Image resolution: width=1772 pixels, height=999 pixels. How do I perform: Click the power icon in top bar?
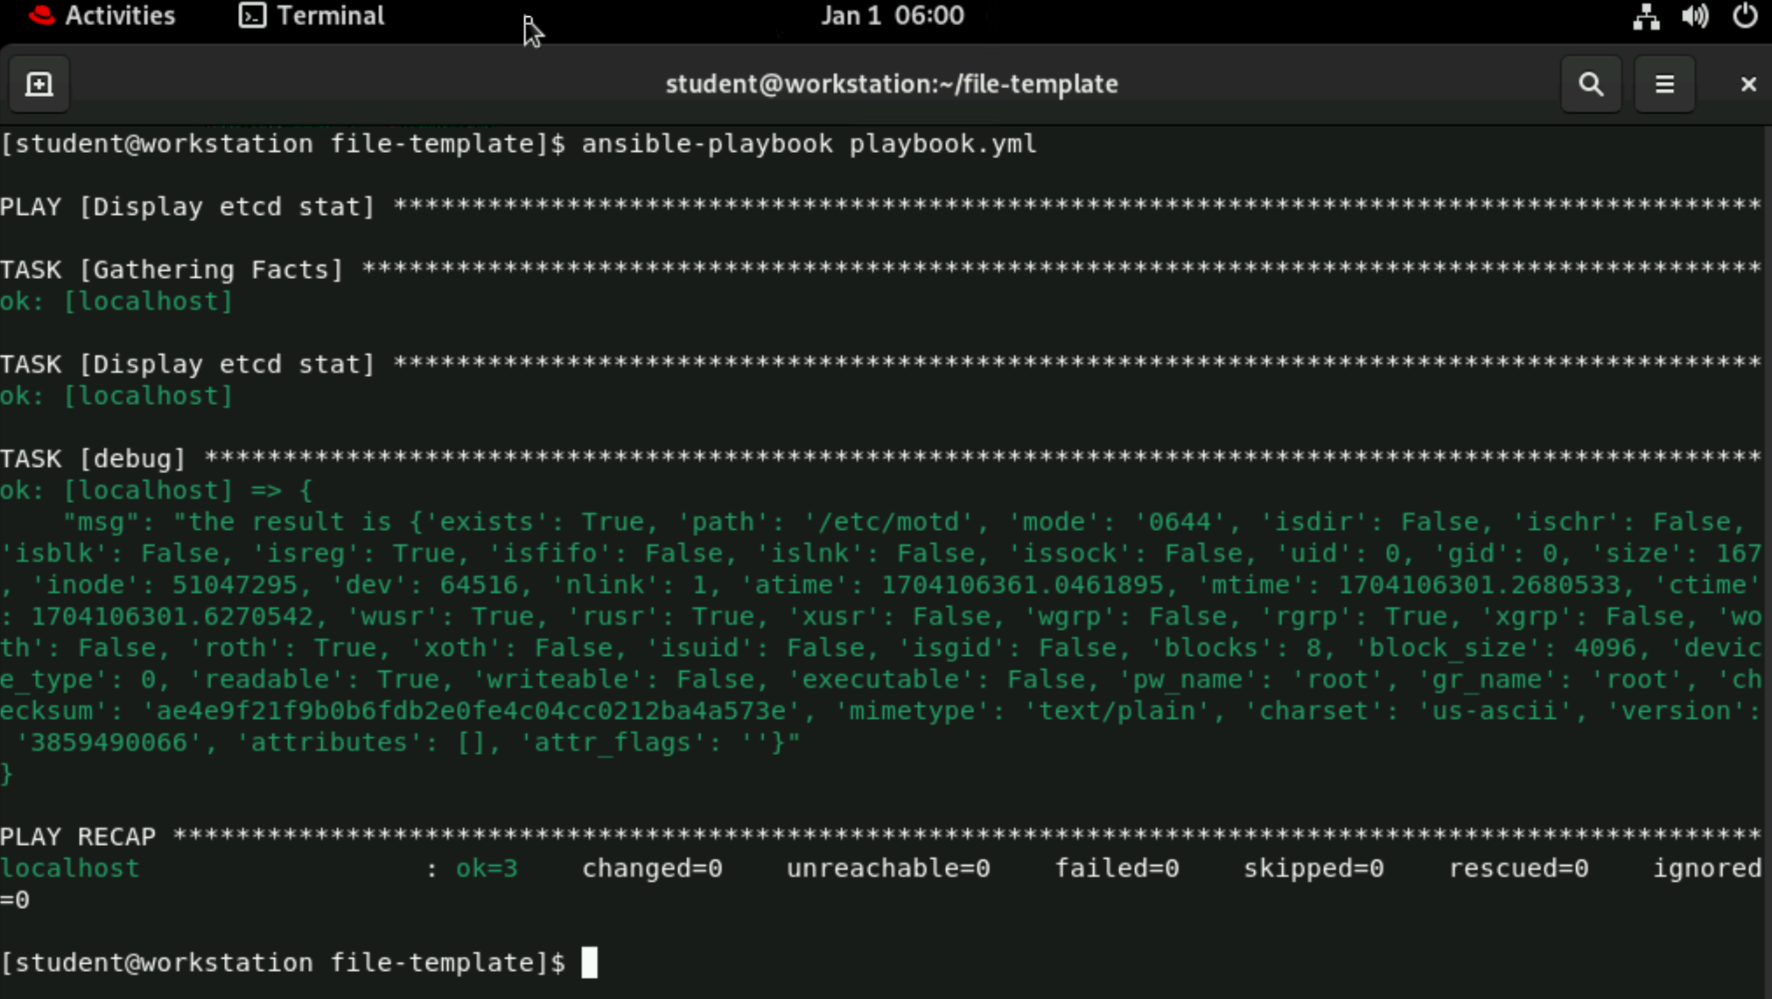tap(1745, 16)
